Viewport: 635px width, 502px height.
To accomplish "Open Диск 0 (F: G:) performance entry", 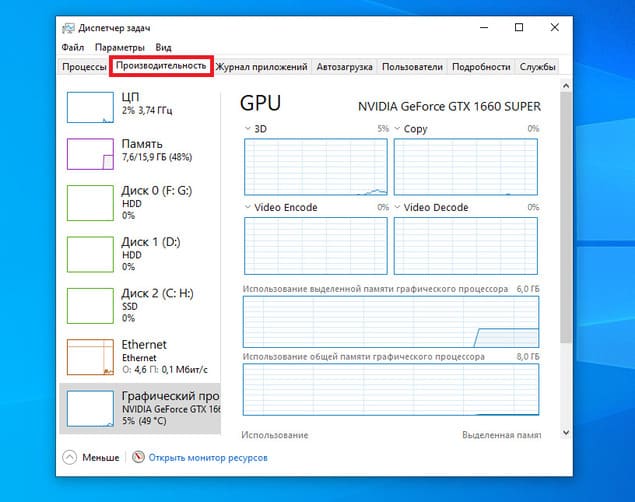I will click(x=140, y=202).
